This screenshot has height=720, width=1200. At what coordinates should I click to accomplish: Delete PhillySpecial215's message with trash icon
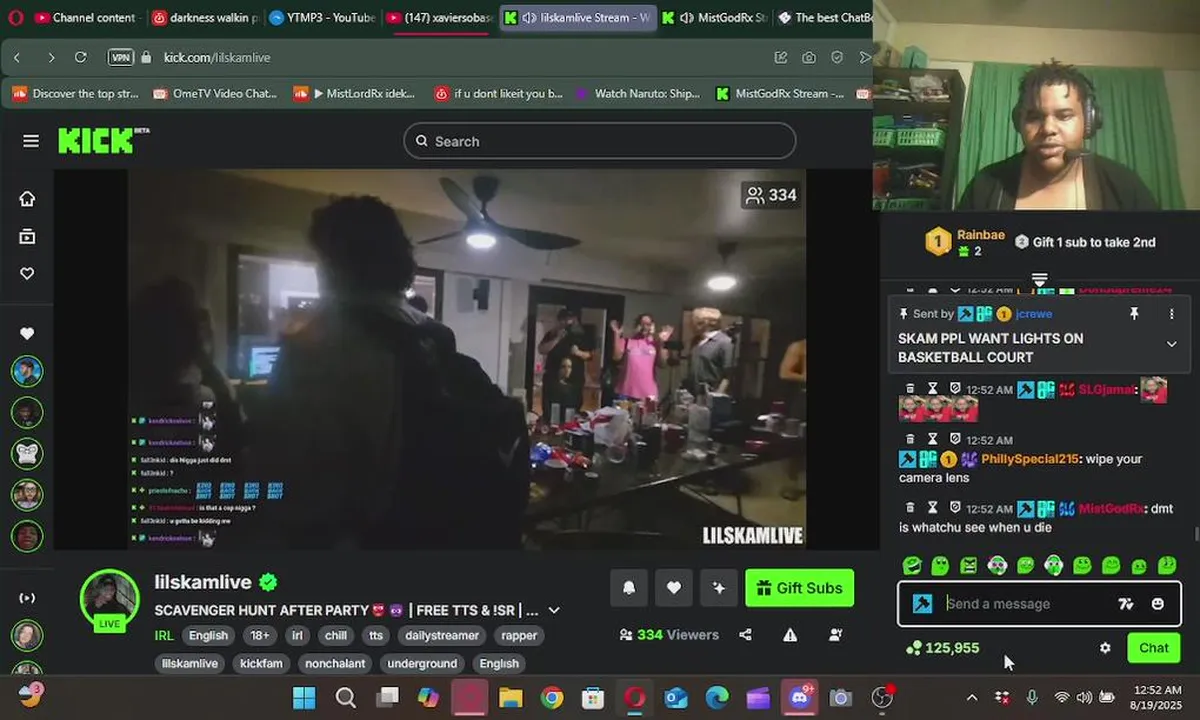(910, 440)
